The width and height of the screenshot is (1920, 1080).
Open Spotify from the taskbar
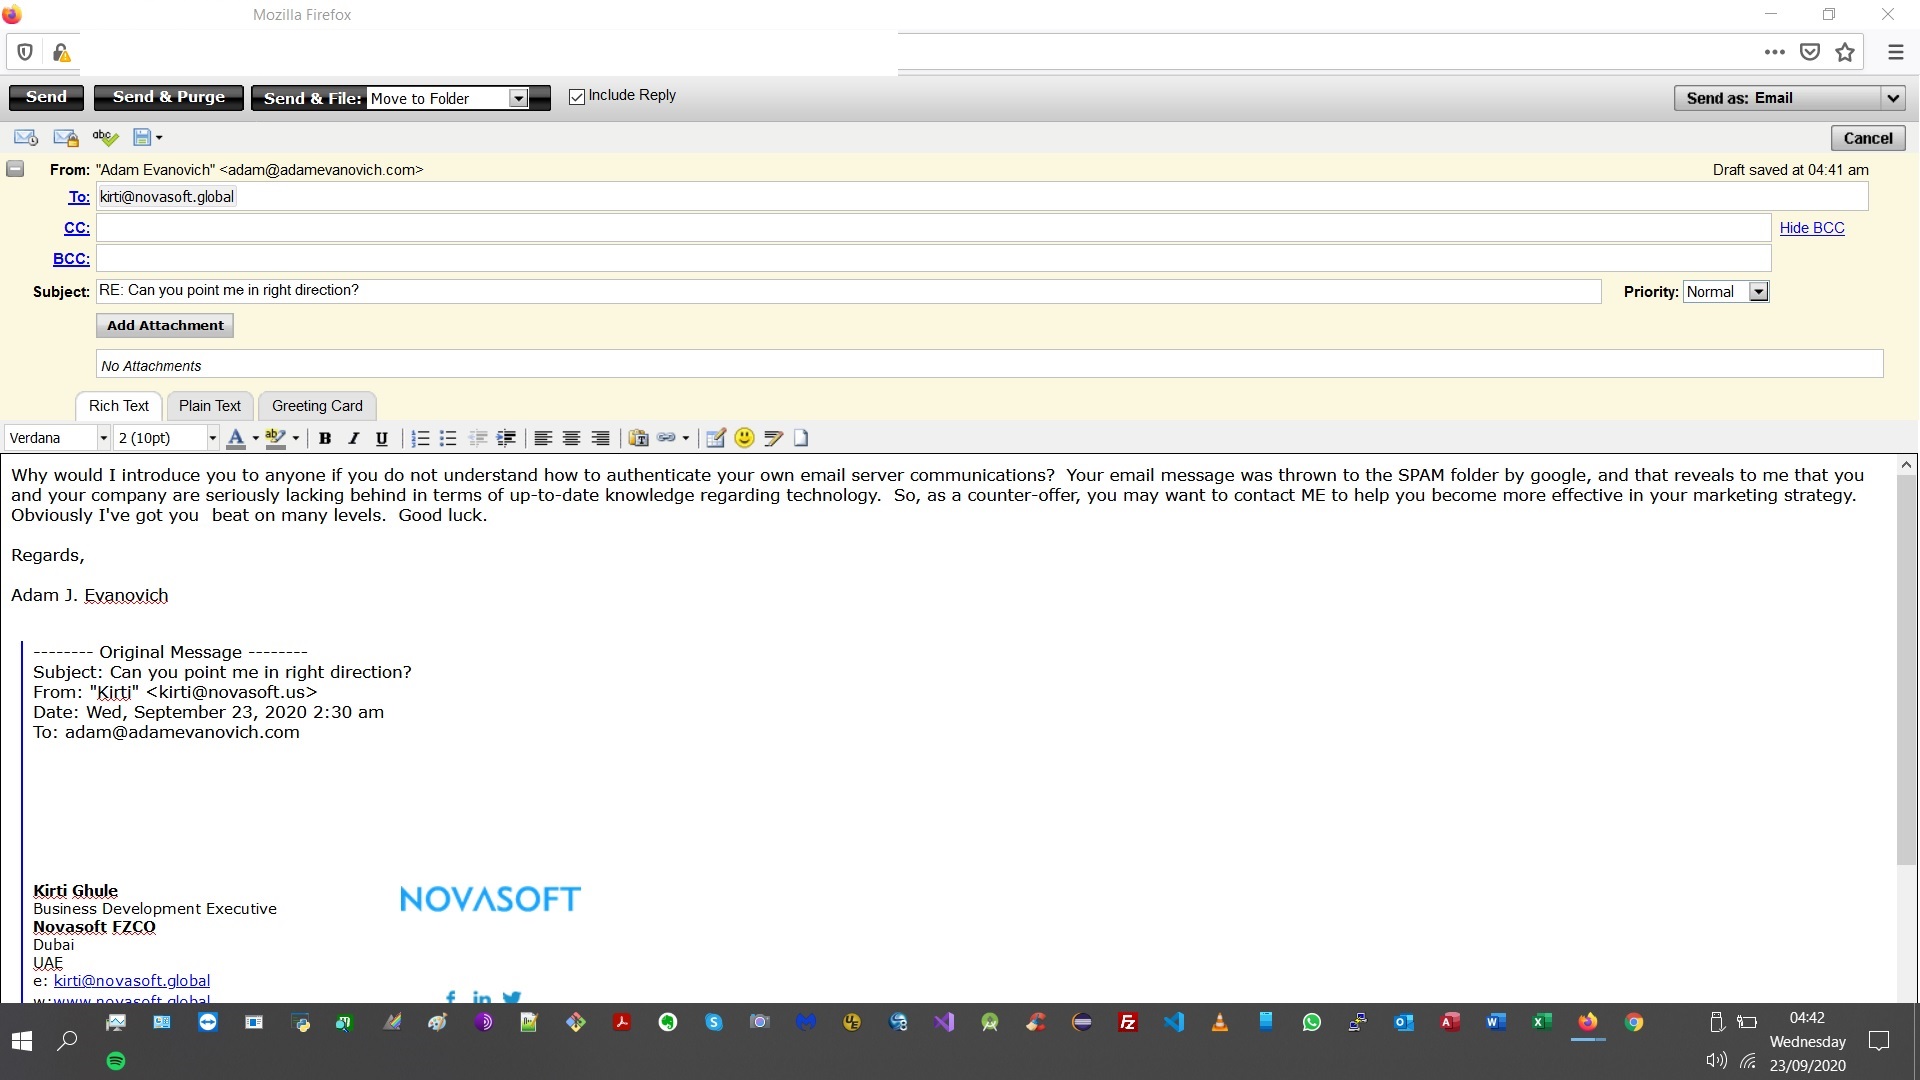[x=116, y=1061]
